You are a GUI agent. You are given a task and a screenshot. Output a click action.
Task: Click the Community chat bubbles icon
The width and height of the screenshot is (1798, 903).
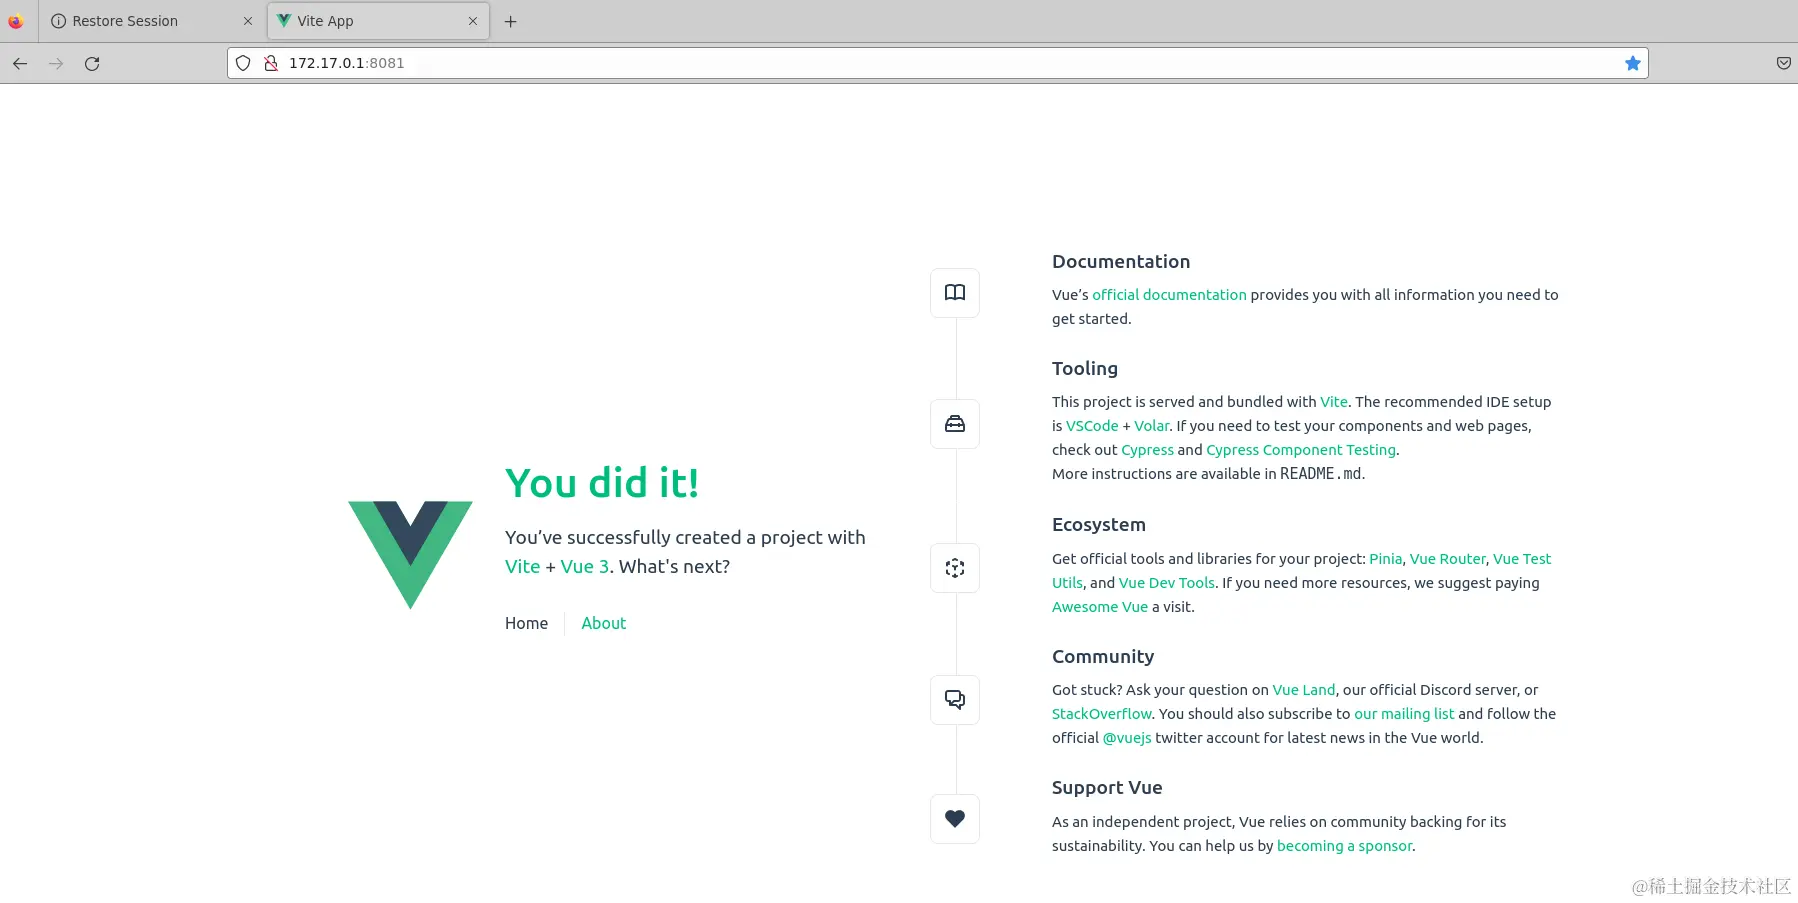coord(955,700)
